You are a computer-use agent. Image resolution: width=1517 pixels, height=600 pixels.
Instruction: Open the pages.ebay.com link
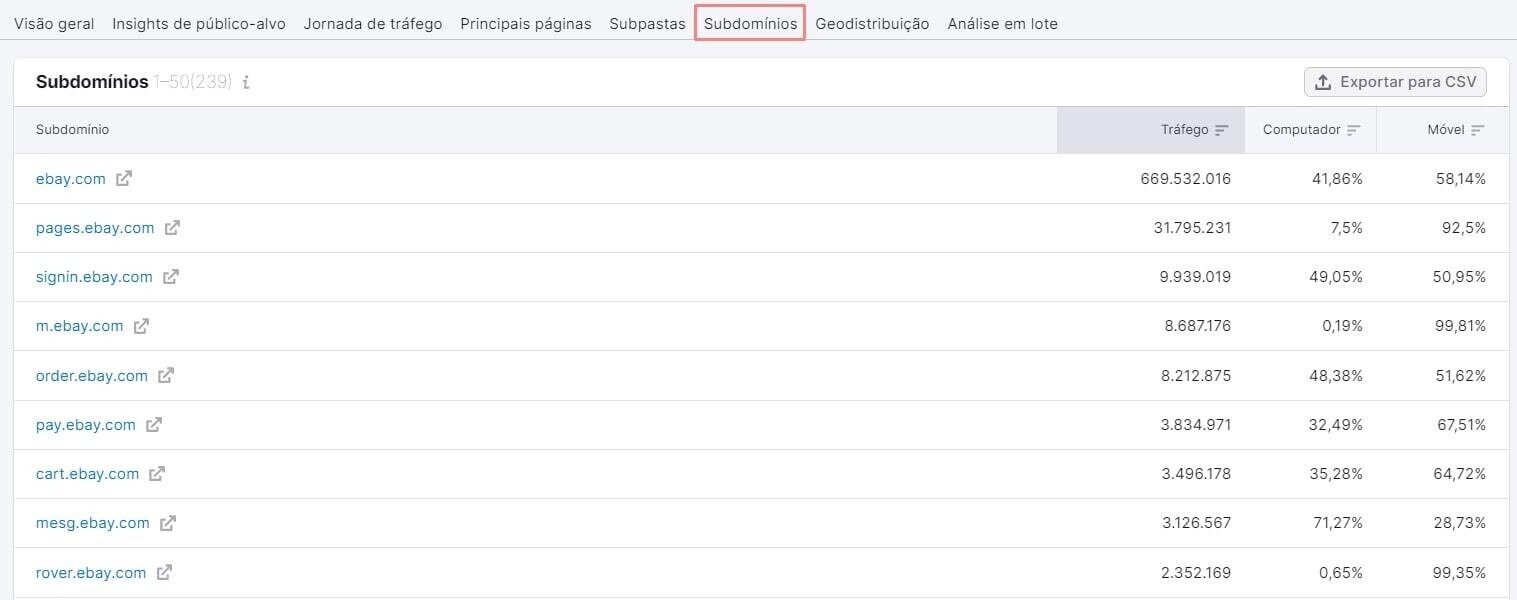pos(94,228)
